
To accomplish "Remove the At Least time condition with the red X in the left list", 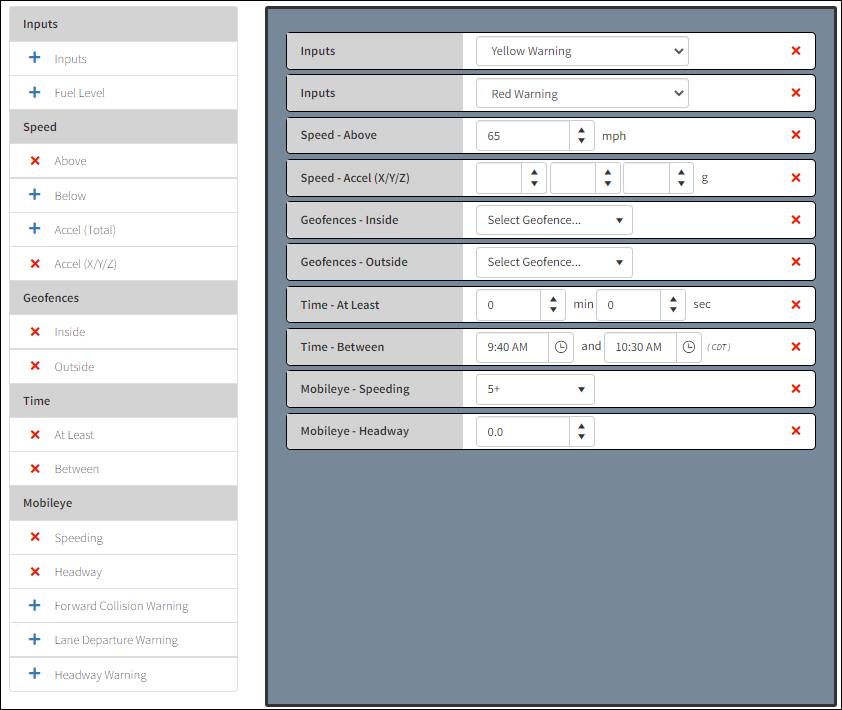I will tap(35, 434).
